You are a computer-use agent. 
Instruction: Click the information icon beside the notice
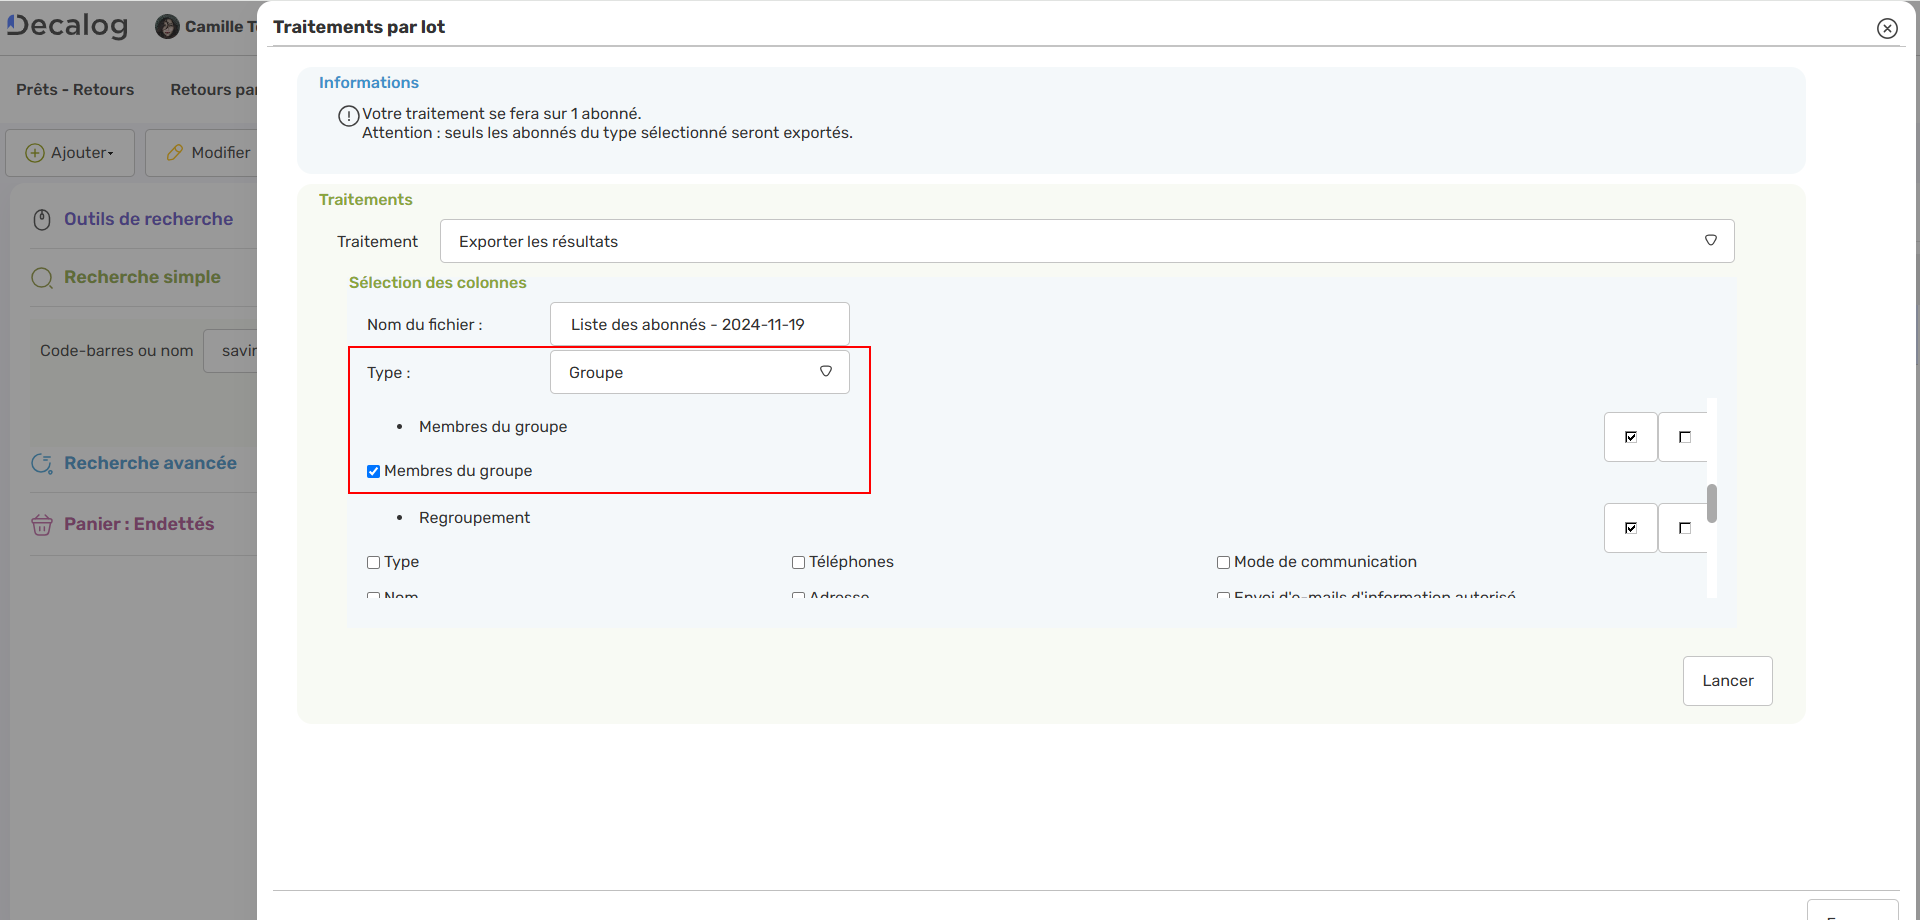click(348, 116)
